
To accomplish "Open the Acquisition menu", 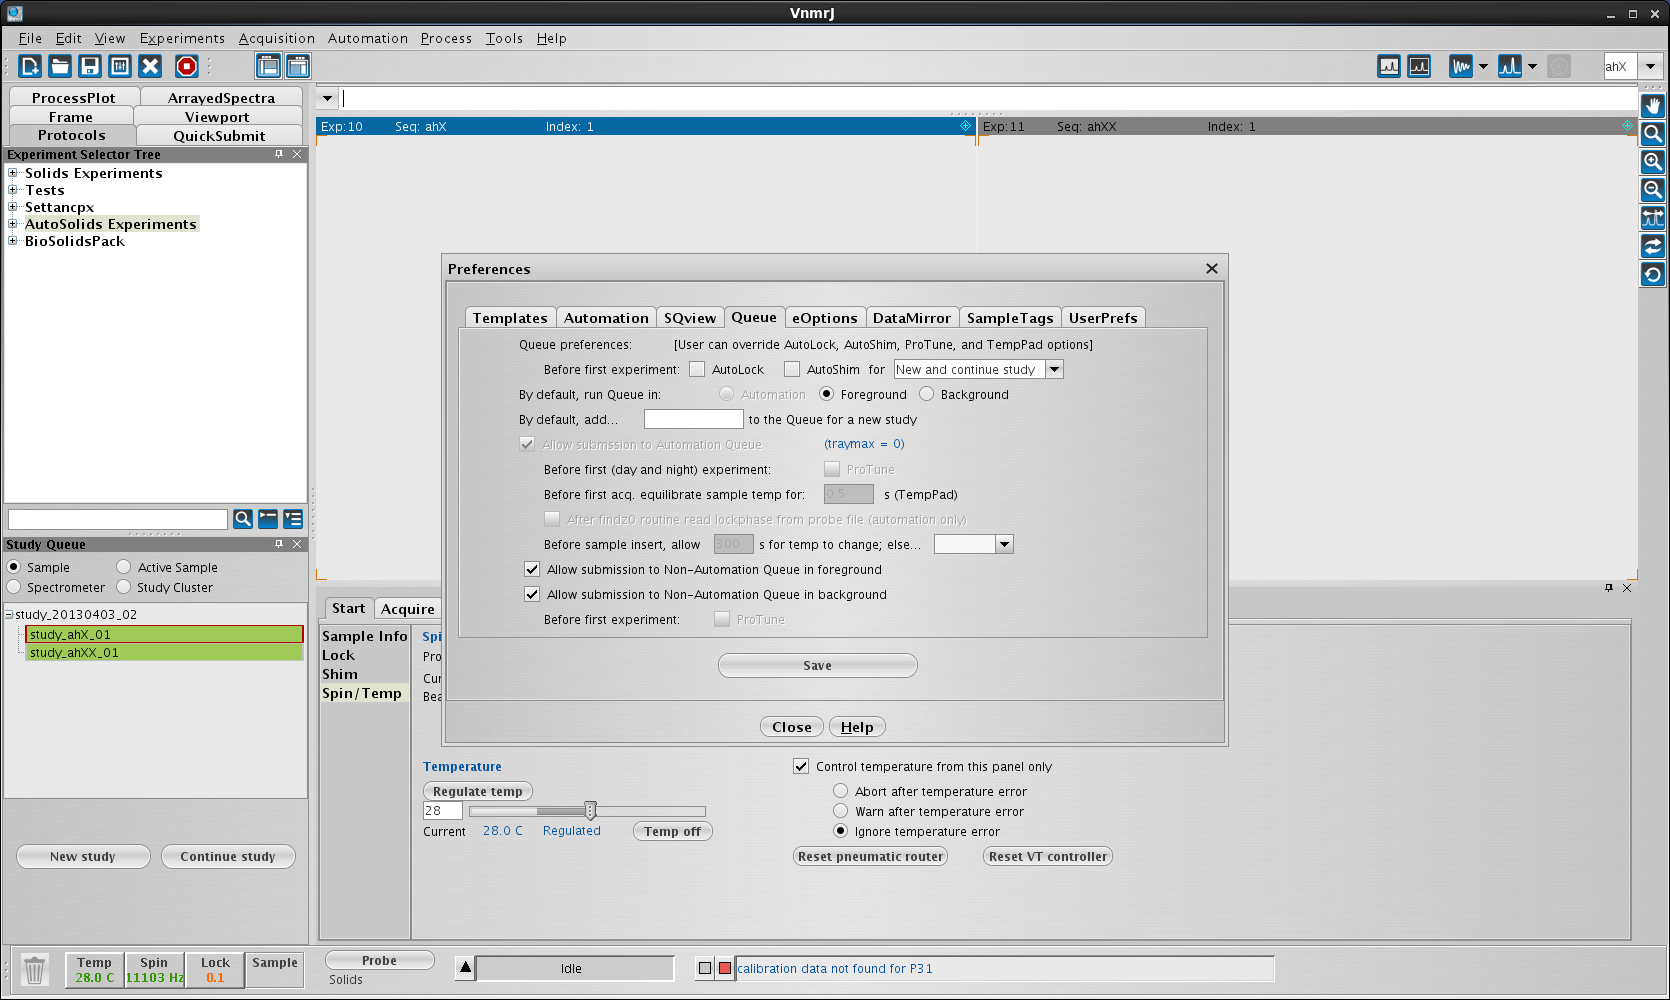I will [x=276, y=38].
